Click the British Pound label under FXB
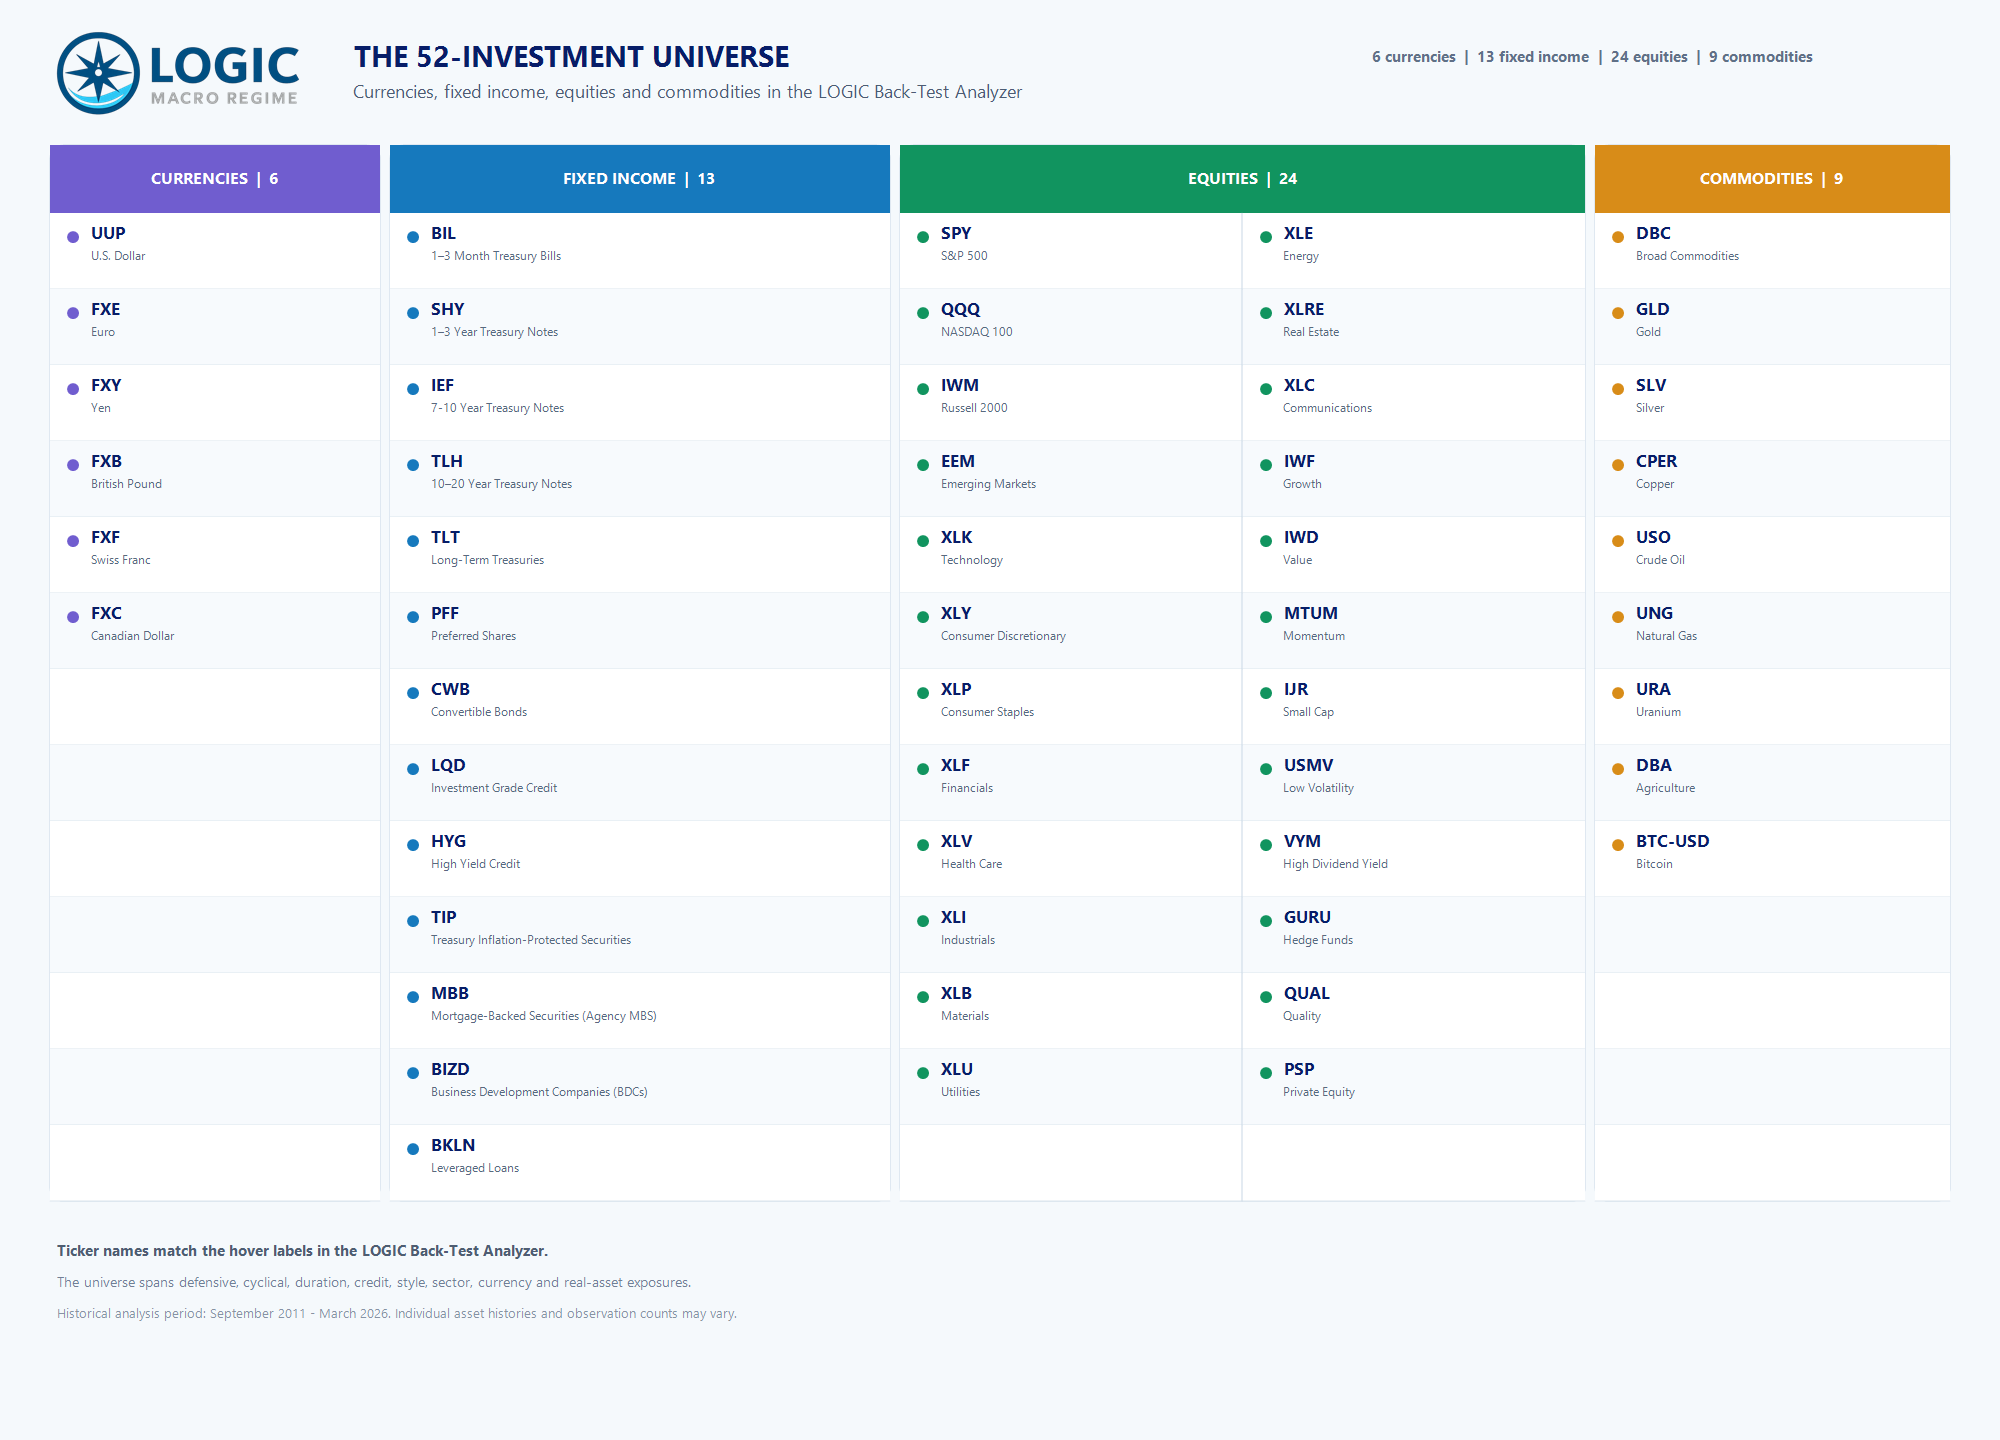This screenshot has height=1440, width=2000. (x=126, y=484)
